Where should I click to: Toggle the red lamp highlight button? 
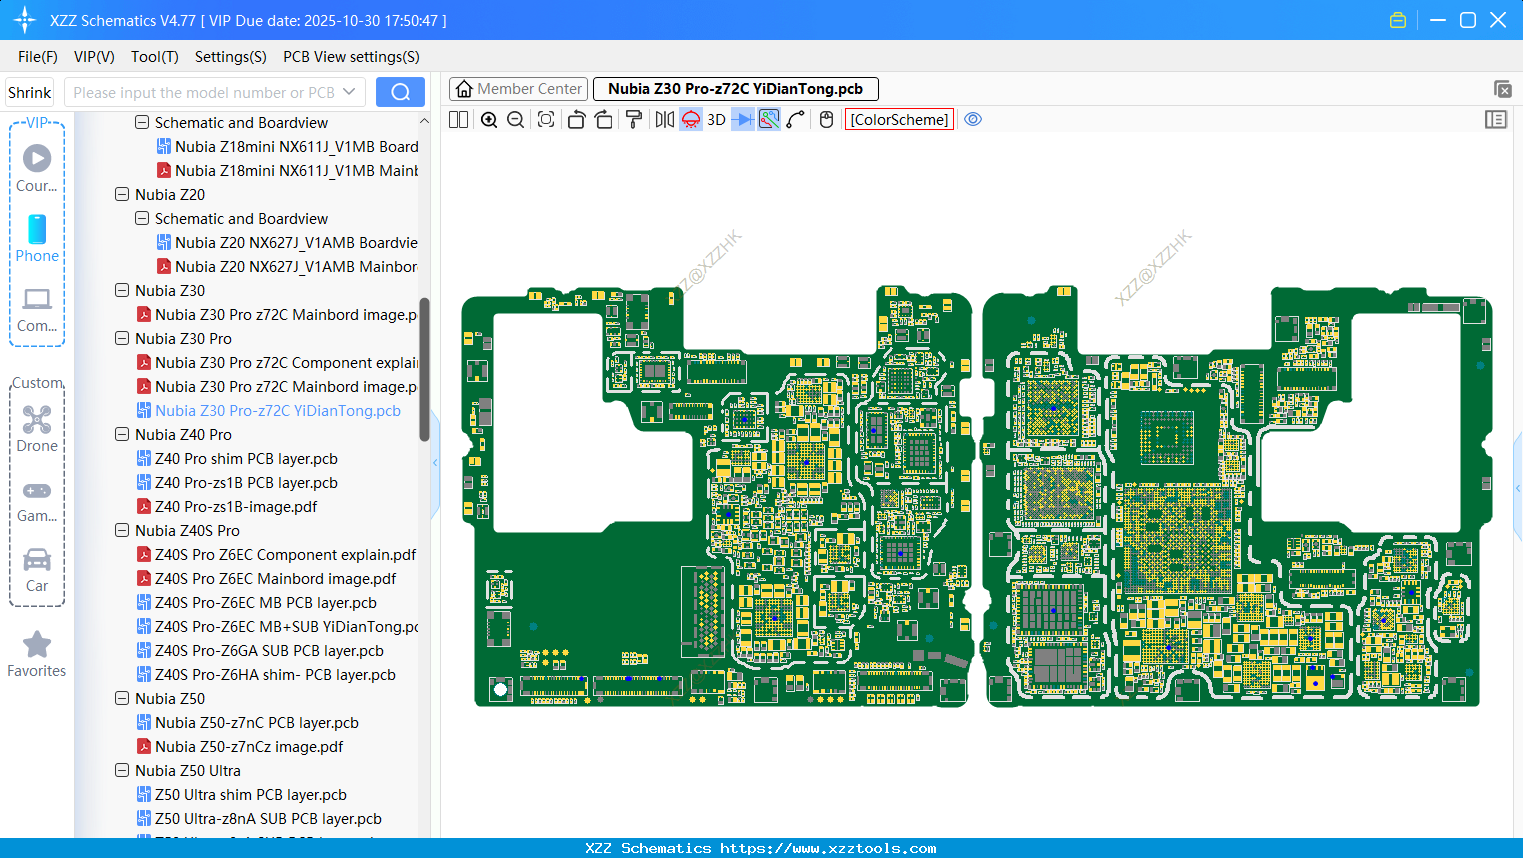[x=691, y=120]
